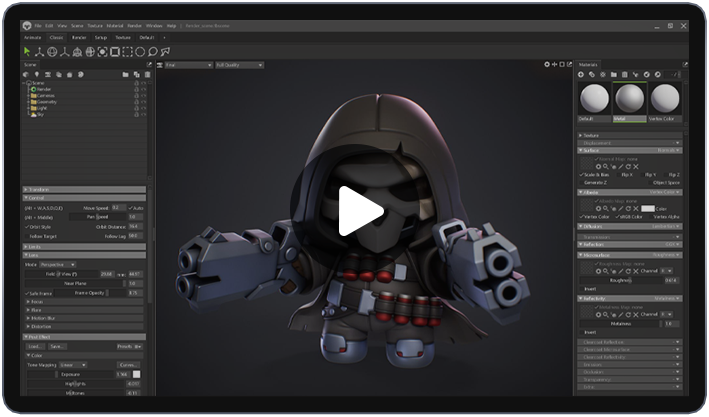This screenshot has height=417, width=709.
Task: Toggle the Orbit Style checkbox
Action: (27, 227)
